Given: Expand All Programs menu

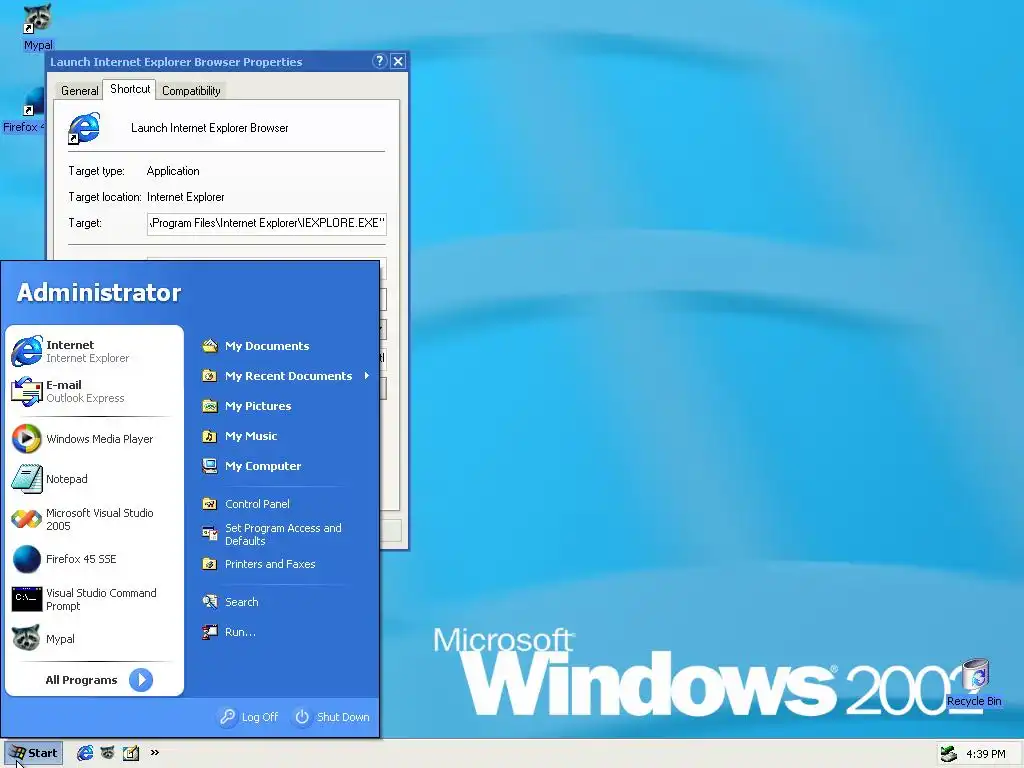Looking at the screenshot, I should [x=99, y=680].
